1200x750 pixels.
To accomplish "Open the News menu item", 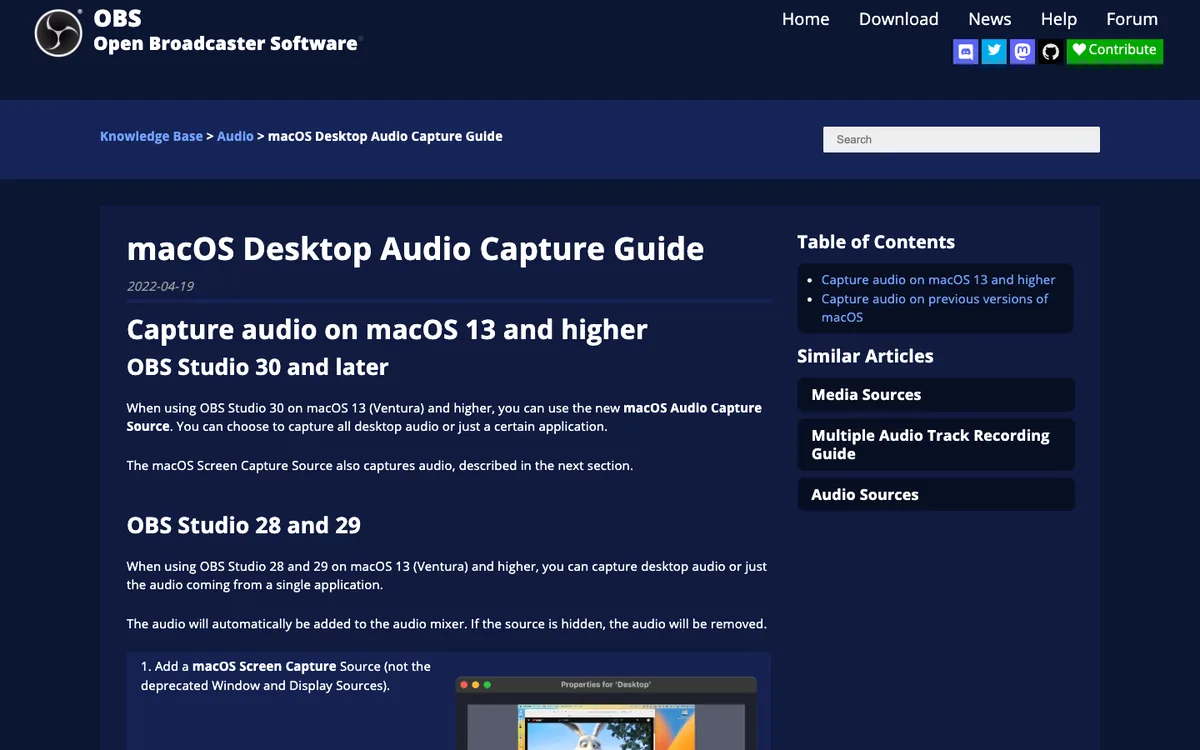I will [x=990, y=19].
